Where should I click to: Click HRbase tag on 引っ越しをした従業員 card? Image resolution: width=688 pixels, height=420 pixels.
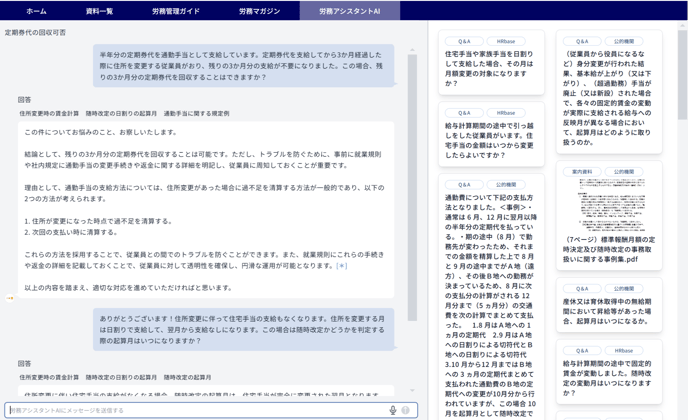click(506, 113)
